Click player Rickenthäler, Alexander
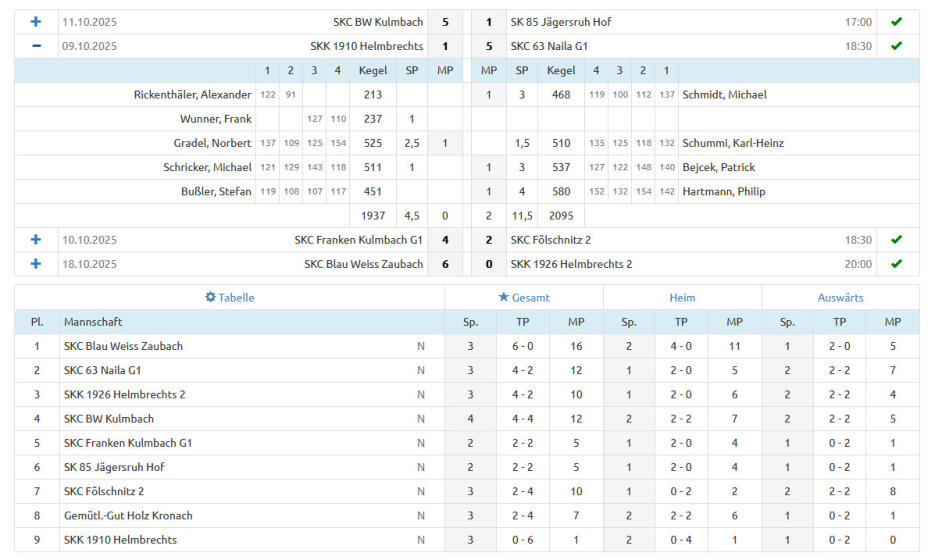 (192, 95)
